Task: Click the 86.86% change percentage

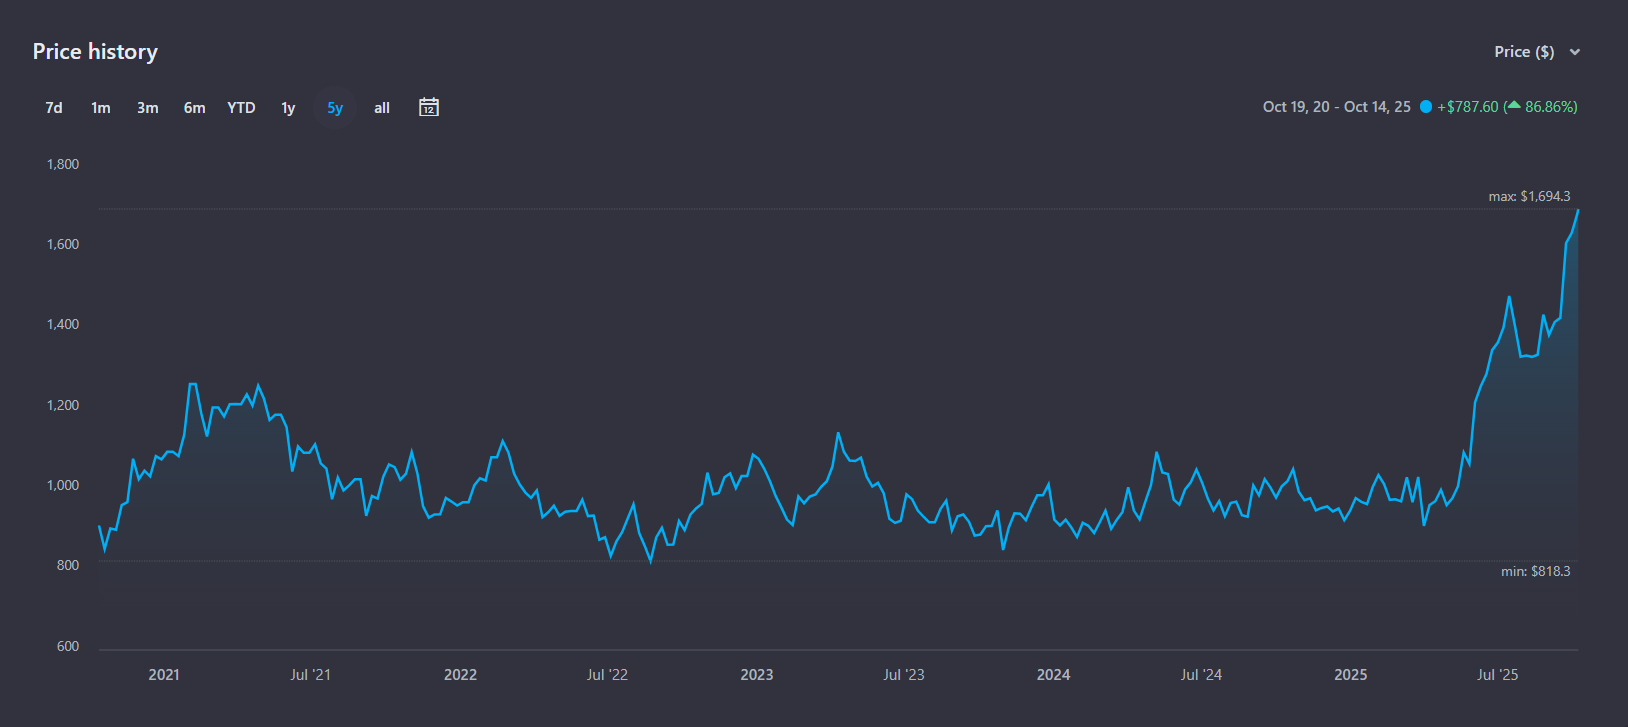Action: [1550, 107]
